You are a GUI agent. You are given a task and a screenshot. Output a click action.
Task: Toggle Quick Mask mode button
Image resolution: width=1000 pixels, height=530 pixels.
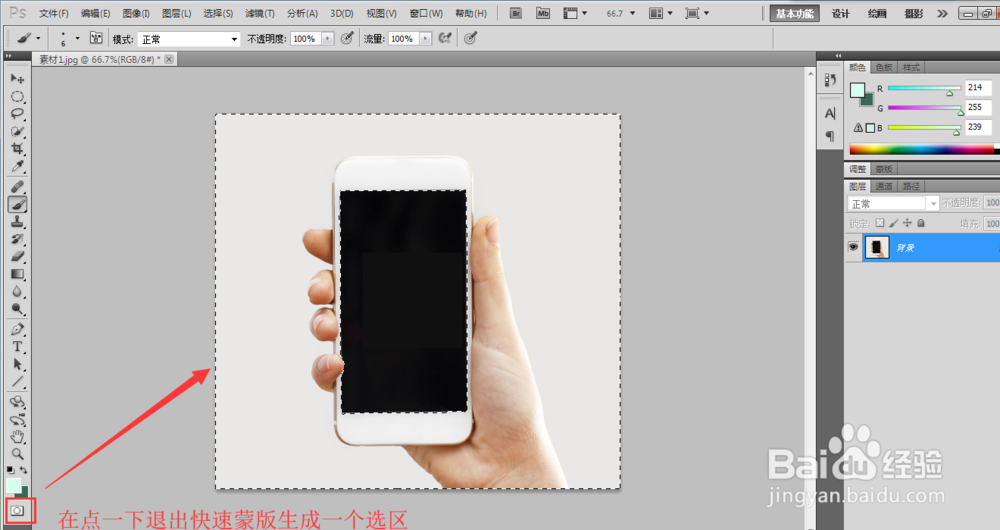click(17, 511)
